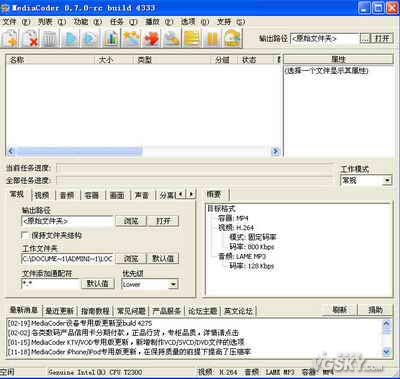This screenshot has width=400, height=379.
Task: Click the 大小 column header
Action: pyautogui.click(x=114, y=60)
